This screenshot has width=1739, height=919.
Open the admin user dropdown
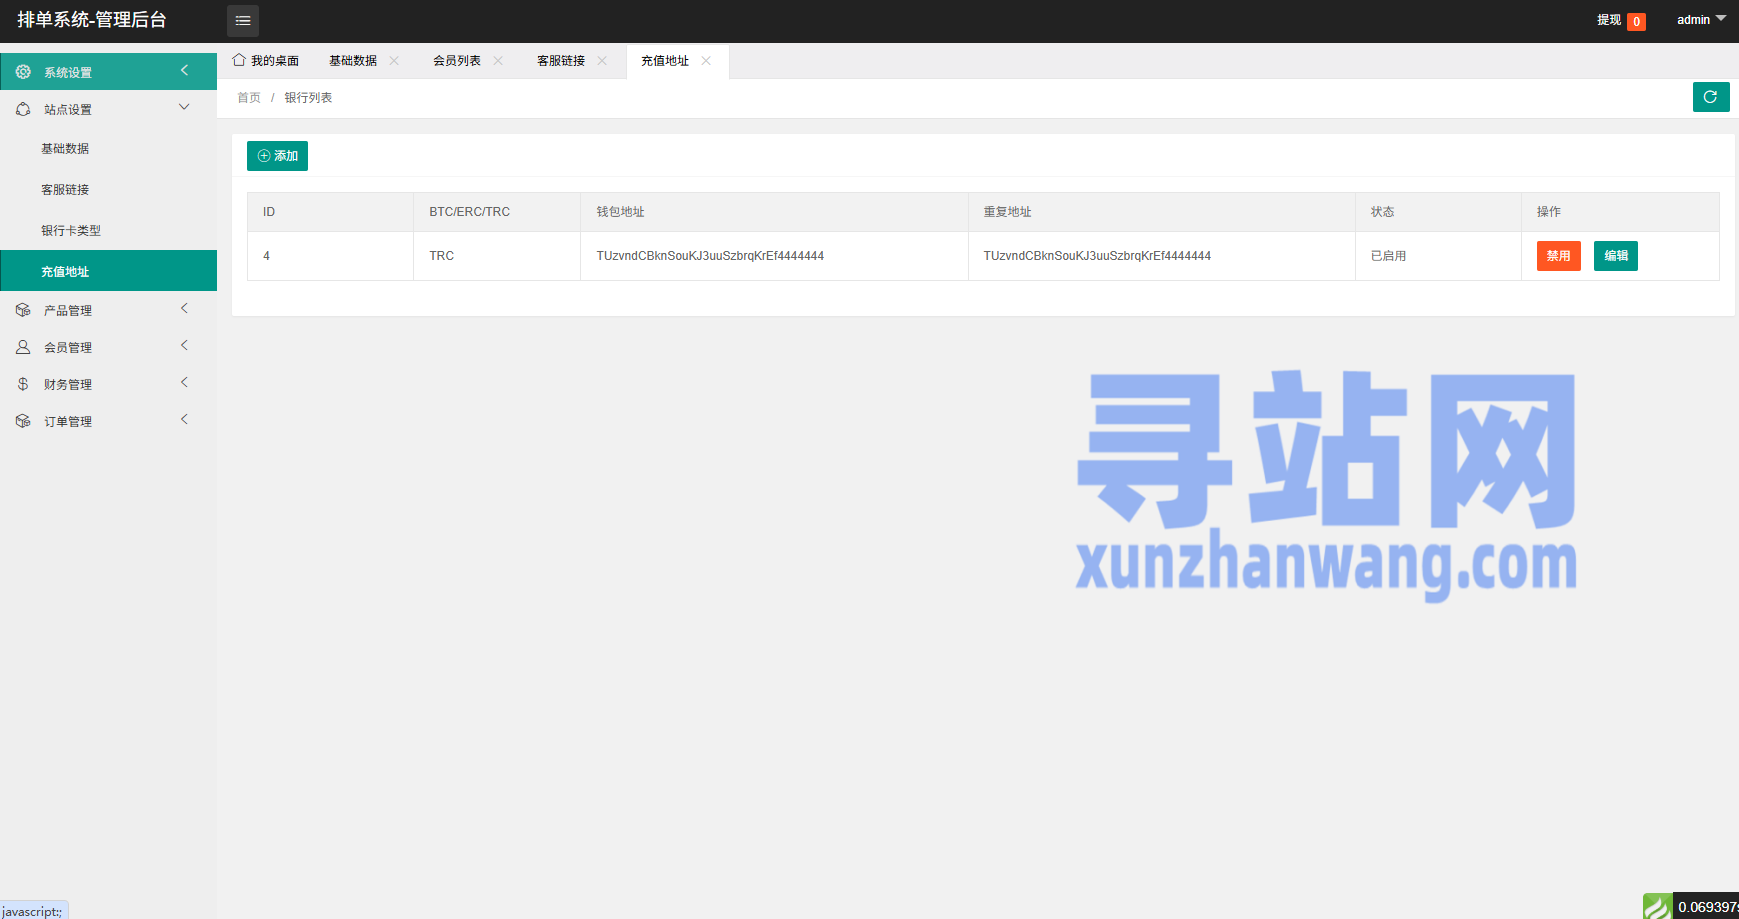click(x=1700, y=20)
